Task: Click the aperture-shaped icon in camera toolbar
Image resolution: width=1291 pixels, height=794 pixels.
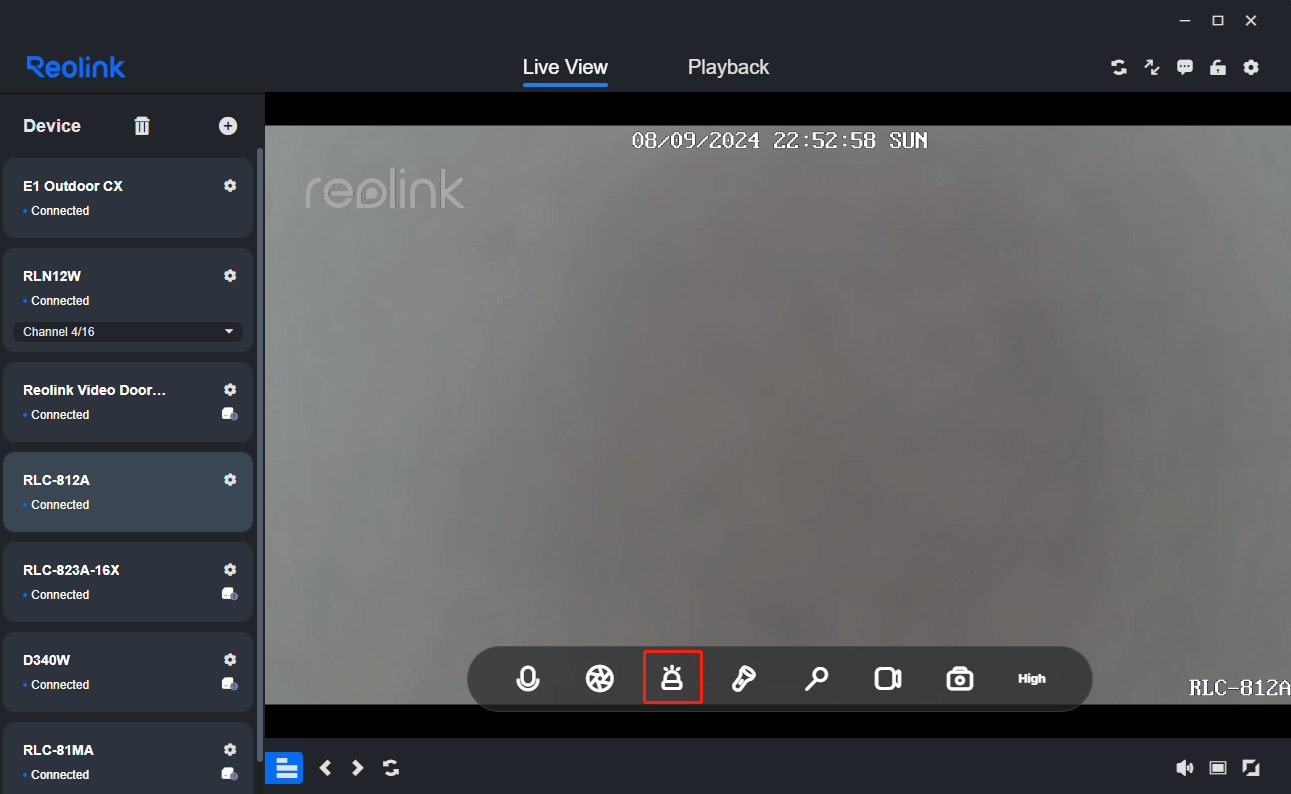Action: coord(600,679)
